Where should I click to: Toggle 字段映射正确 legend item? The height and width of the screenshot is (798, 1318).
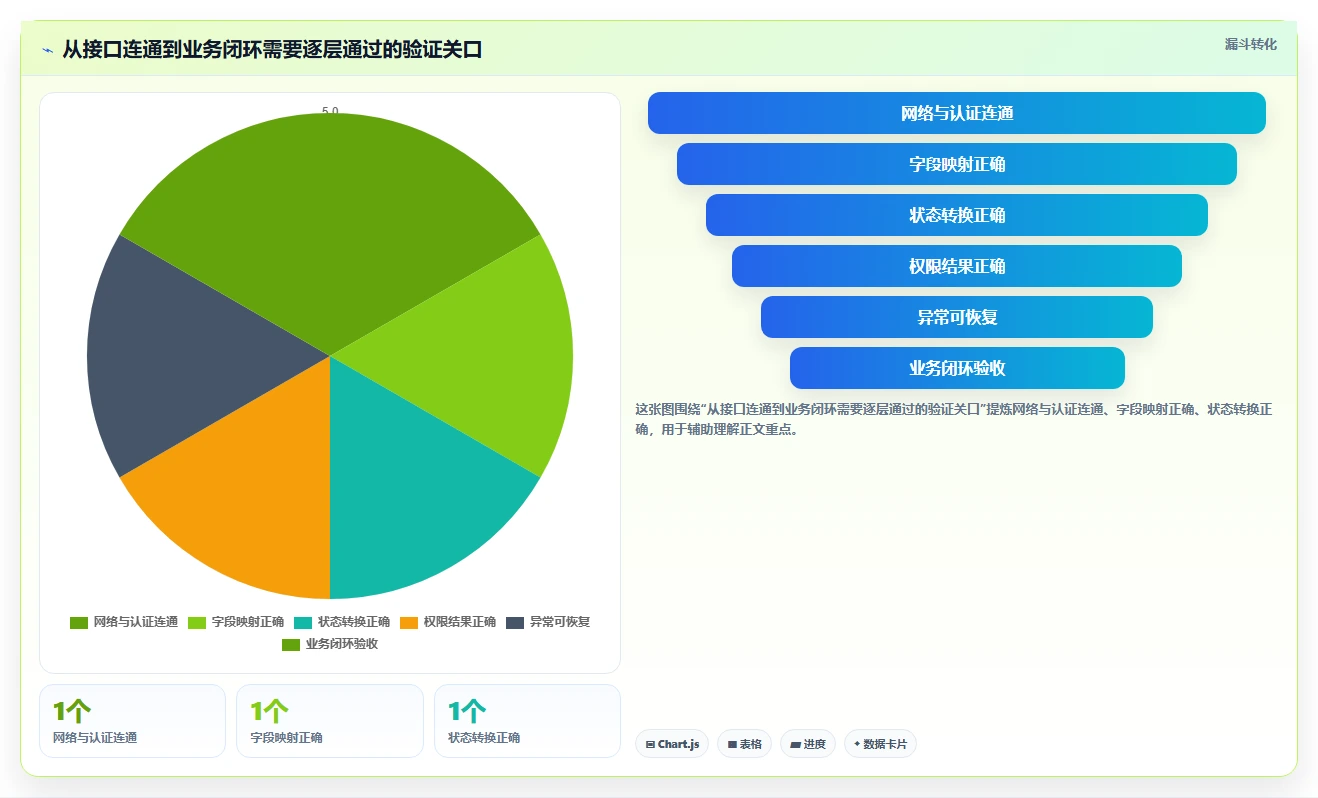tap(236, 622)
